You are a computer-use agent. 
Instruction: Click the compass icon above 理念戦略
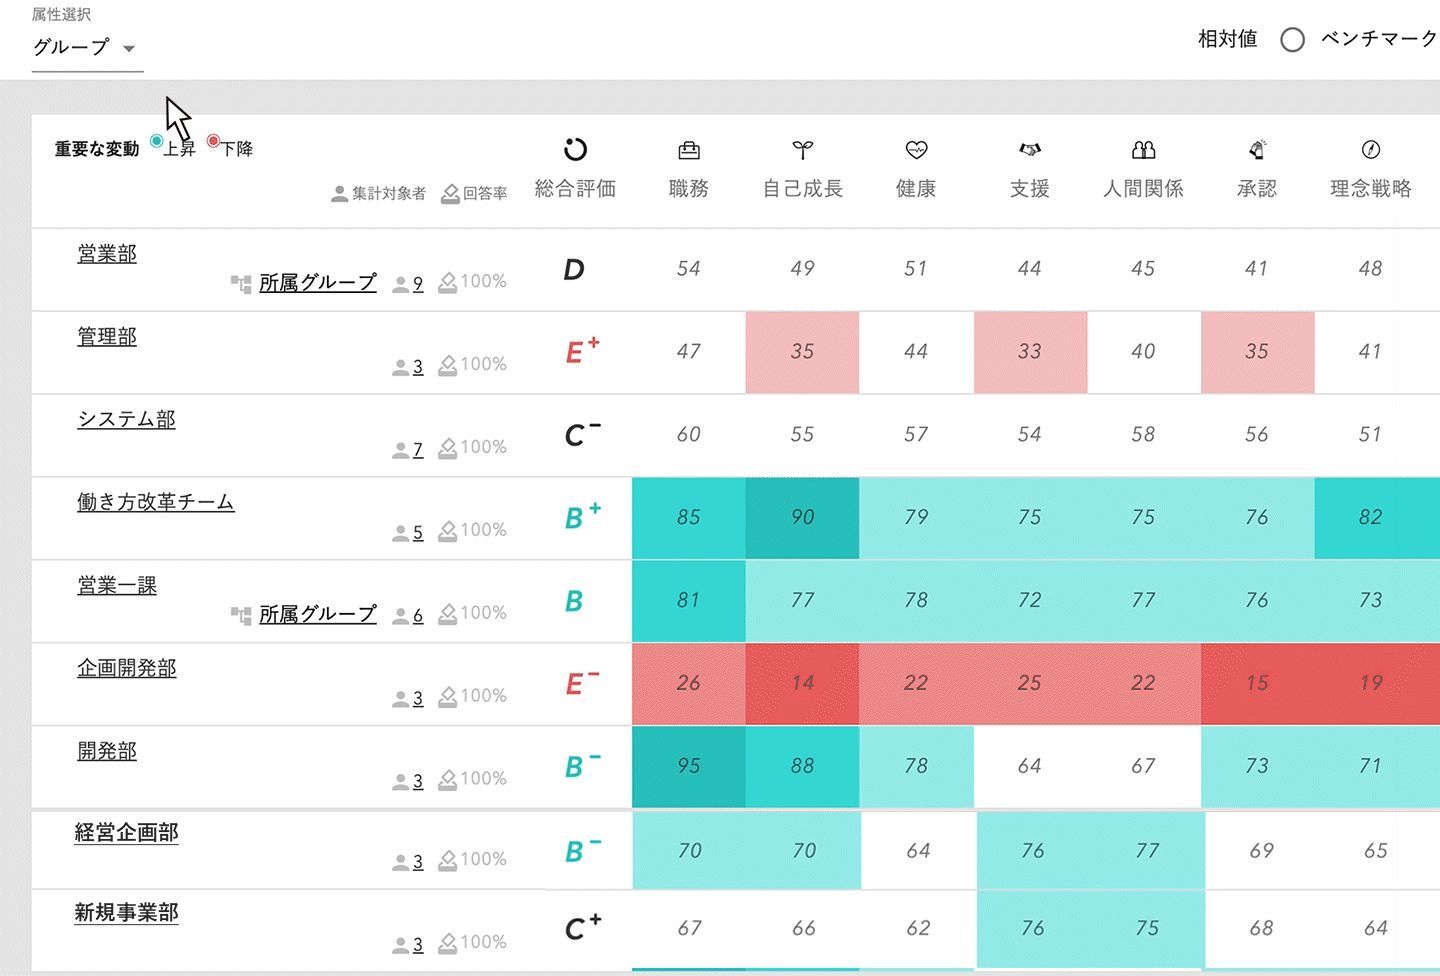(1371, 150)
